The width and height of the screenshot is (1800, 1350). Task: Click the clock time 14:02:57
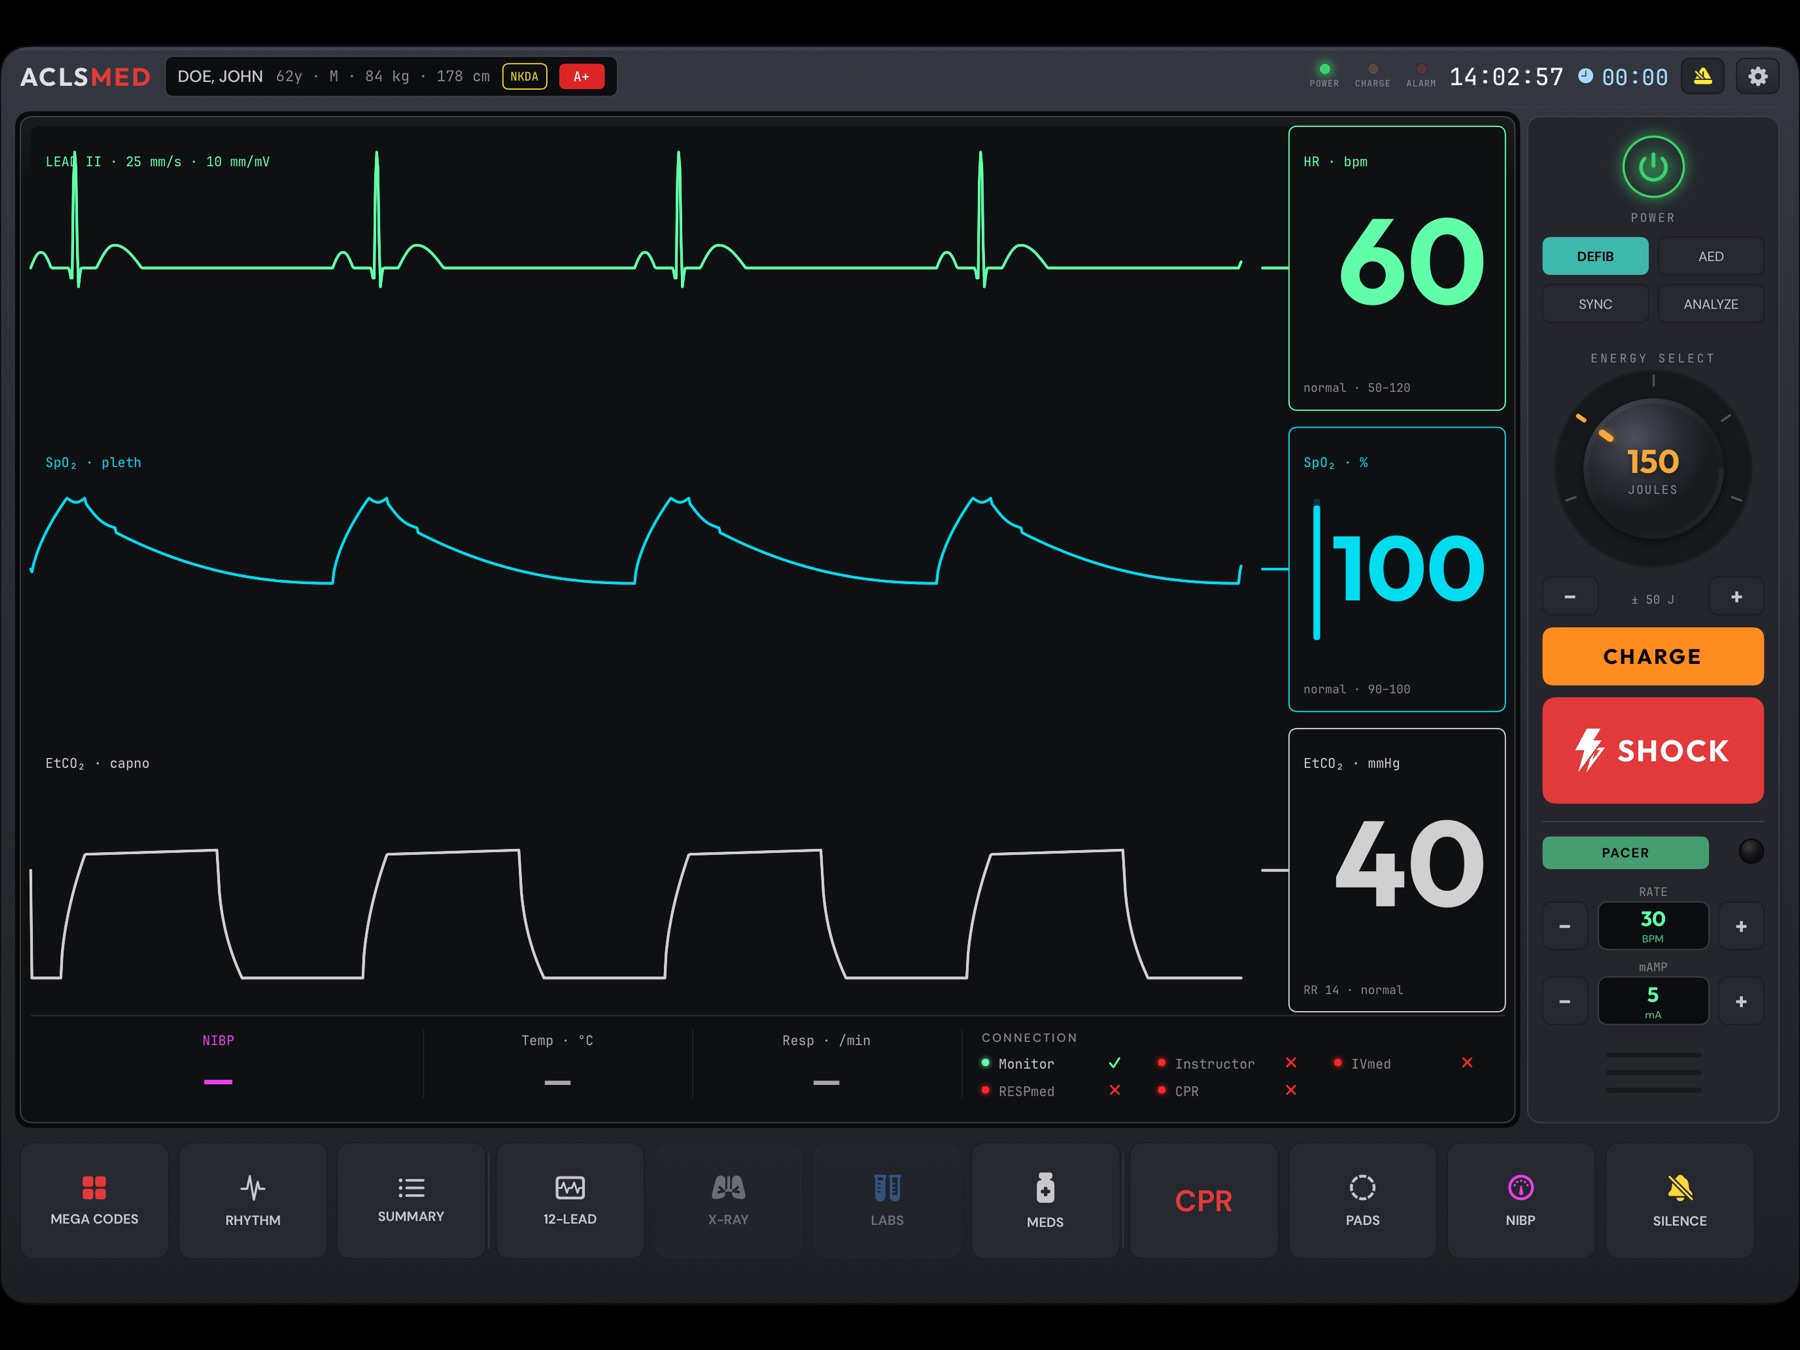point(1506,77)
